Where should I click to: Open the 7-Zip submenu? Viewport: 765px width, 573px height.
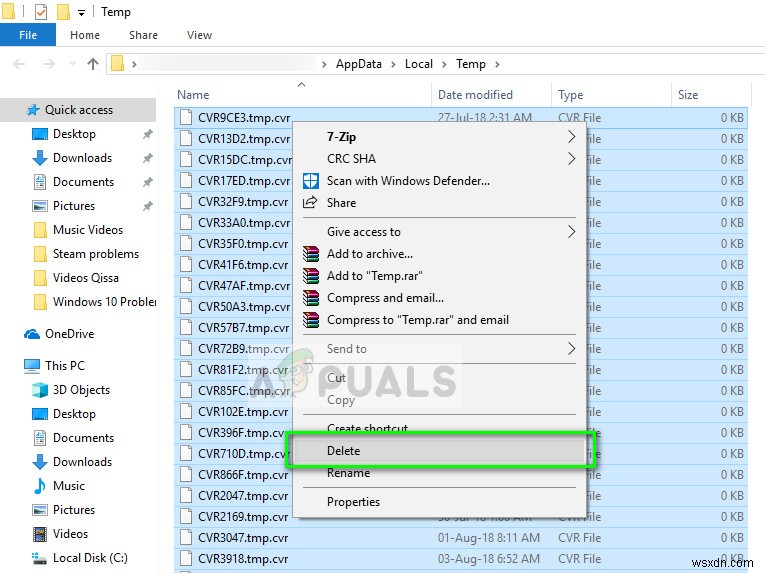439,137
